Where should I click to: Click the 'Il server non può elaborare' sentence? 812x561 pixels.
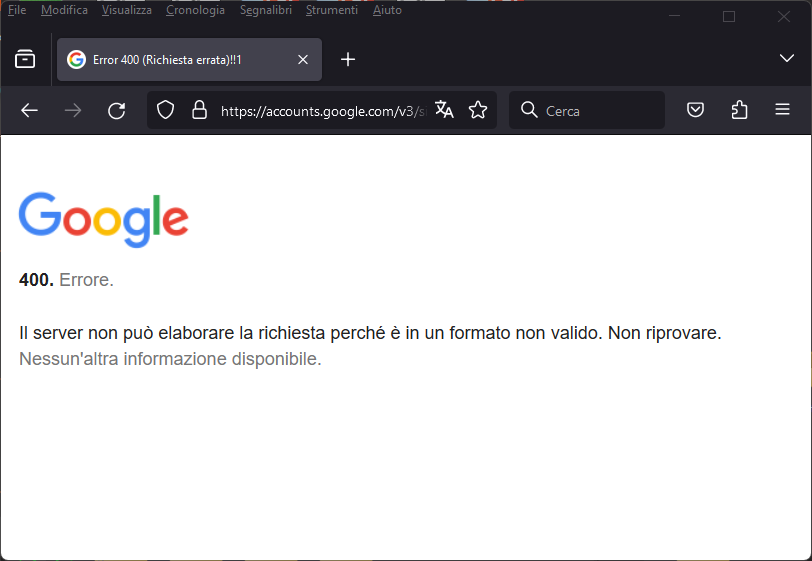point(370,333)
